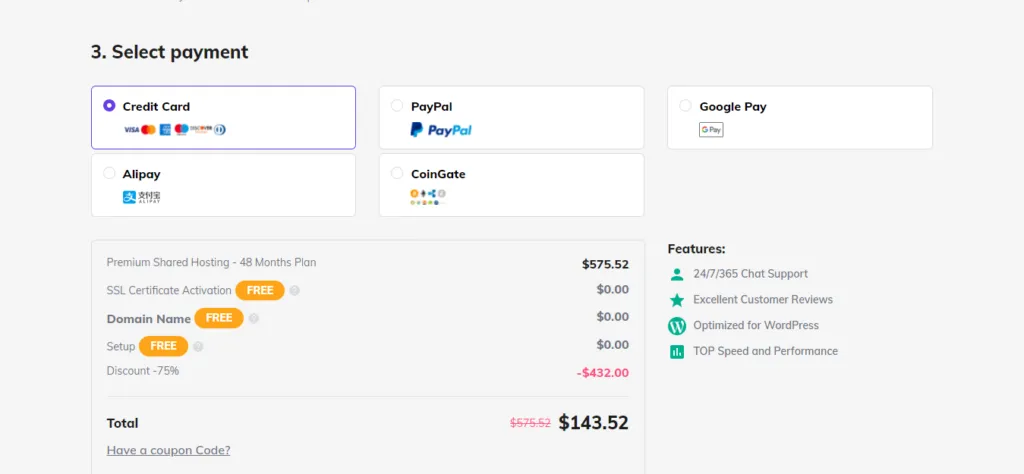
Task: Click the star icon for Customer Reviews
Action: (677, 300)
